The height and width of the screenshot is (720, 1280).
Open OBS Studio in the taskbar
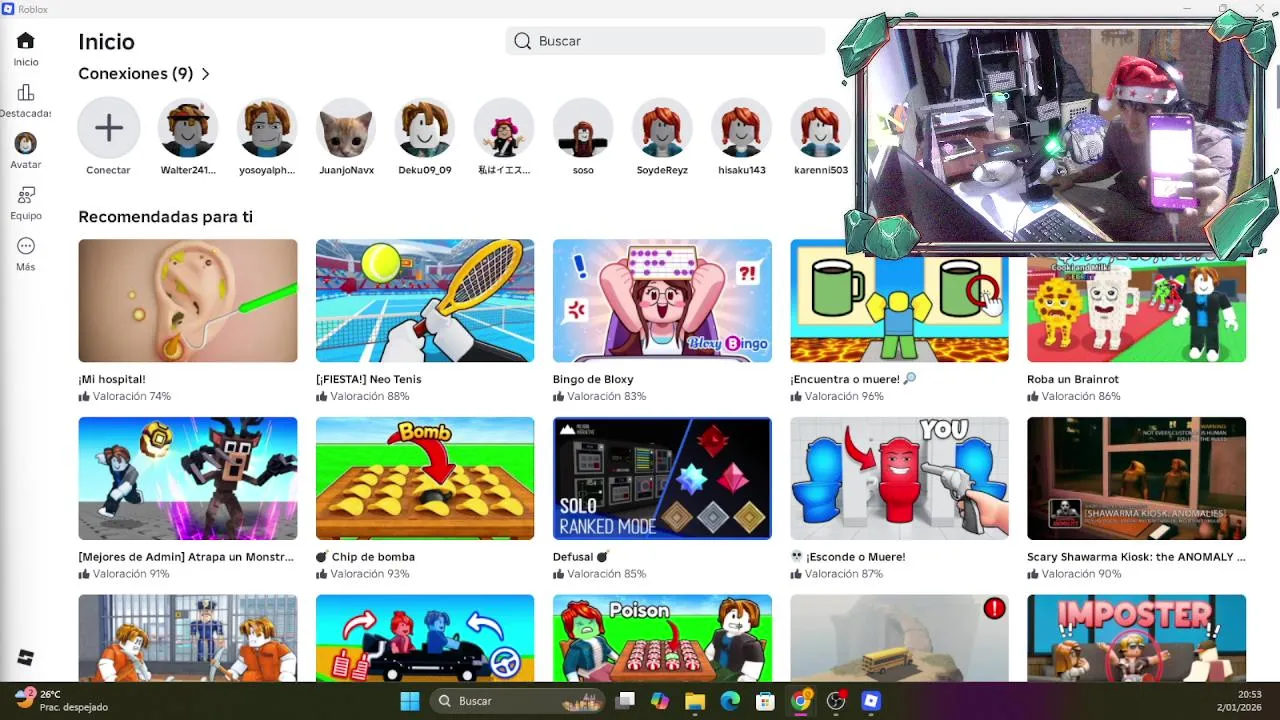pos(836,701)
